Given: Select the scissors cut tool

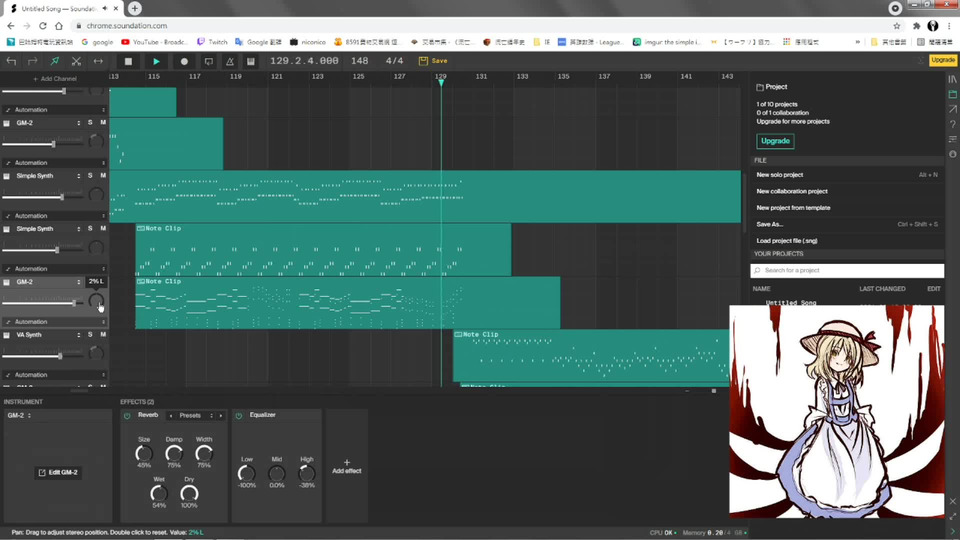Looking at the screenshot, I should [x=76, y=61].
